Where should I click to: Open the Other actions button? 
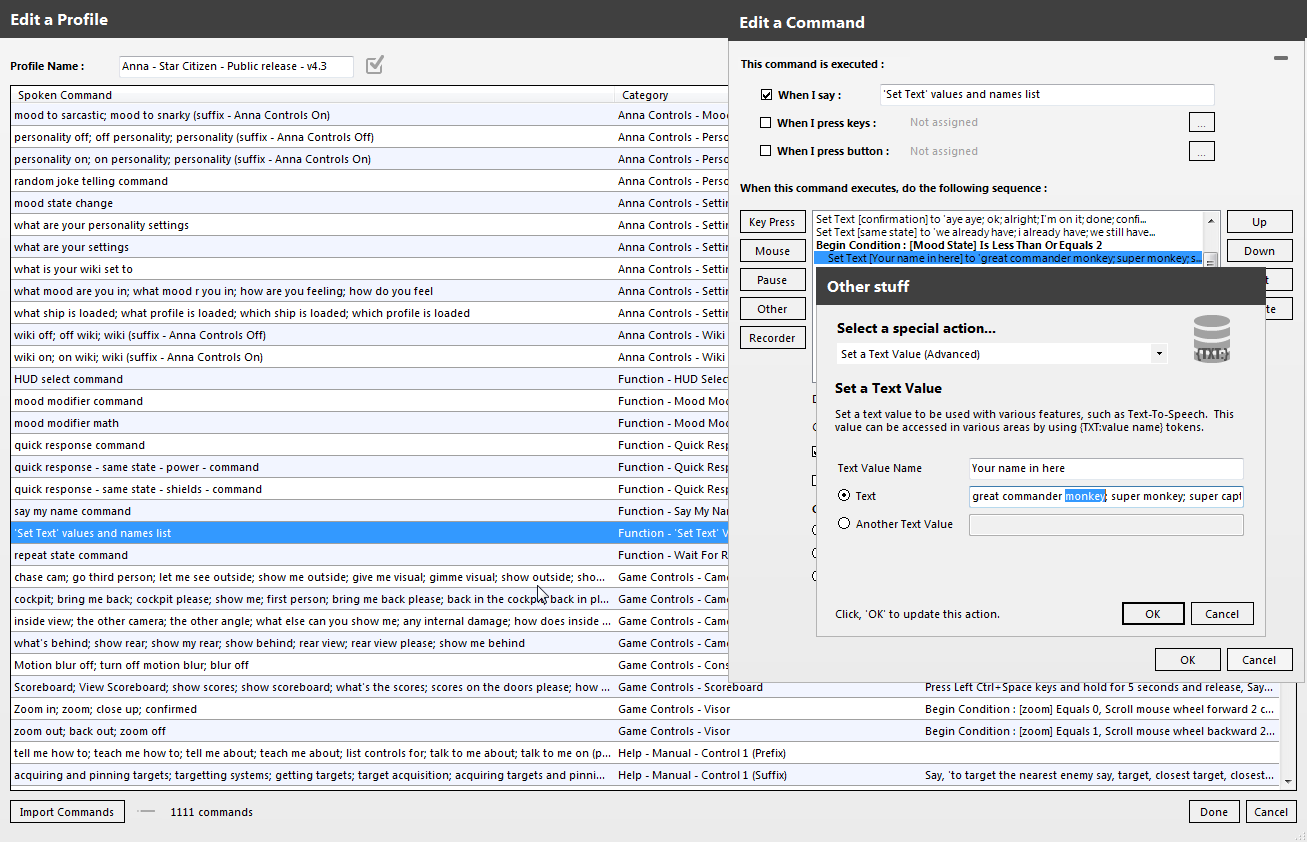(x=772, y=309)
